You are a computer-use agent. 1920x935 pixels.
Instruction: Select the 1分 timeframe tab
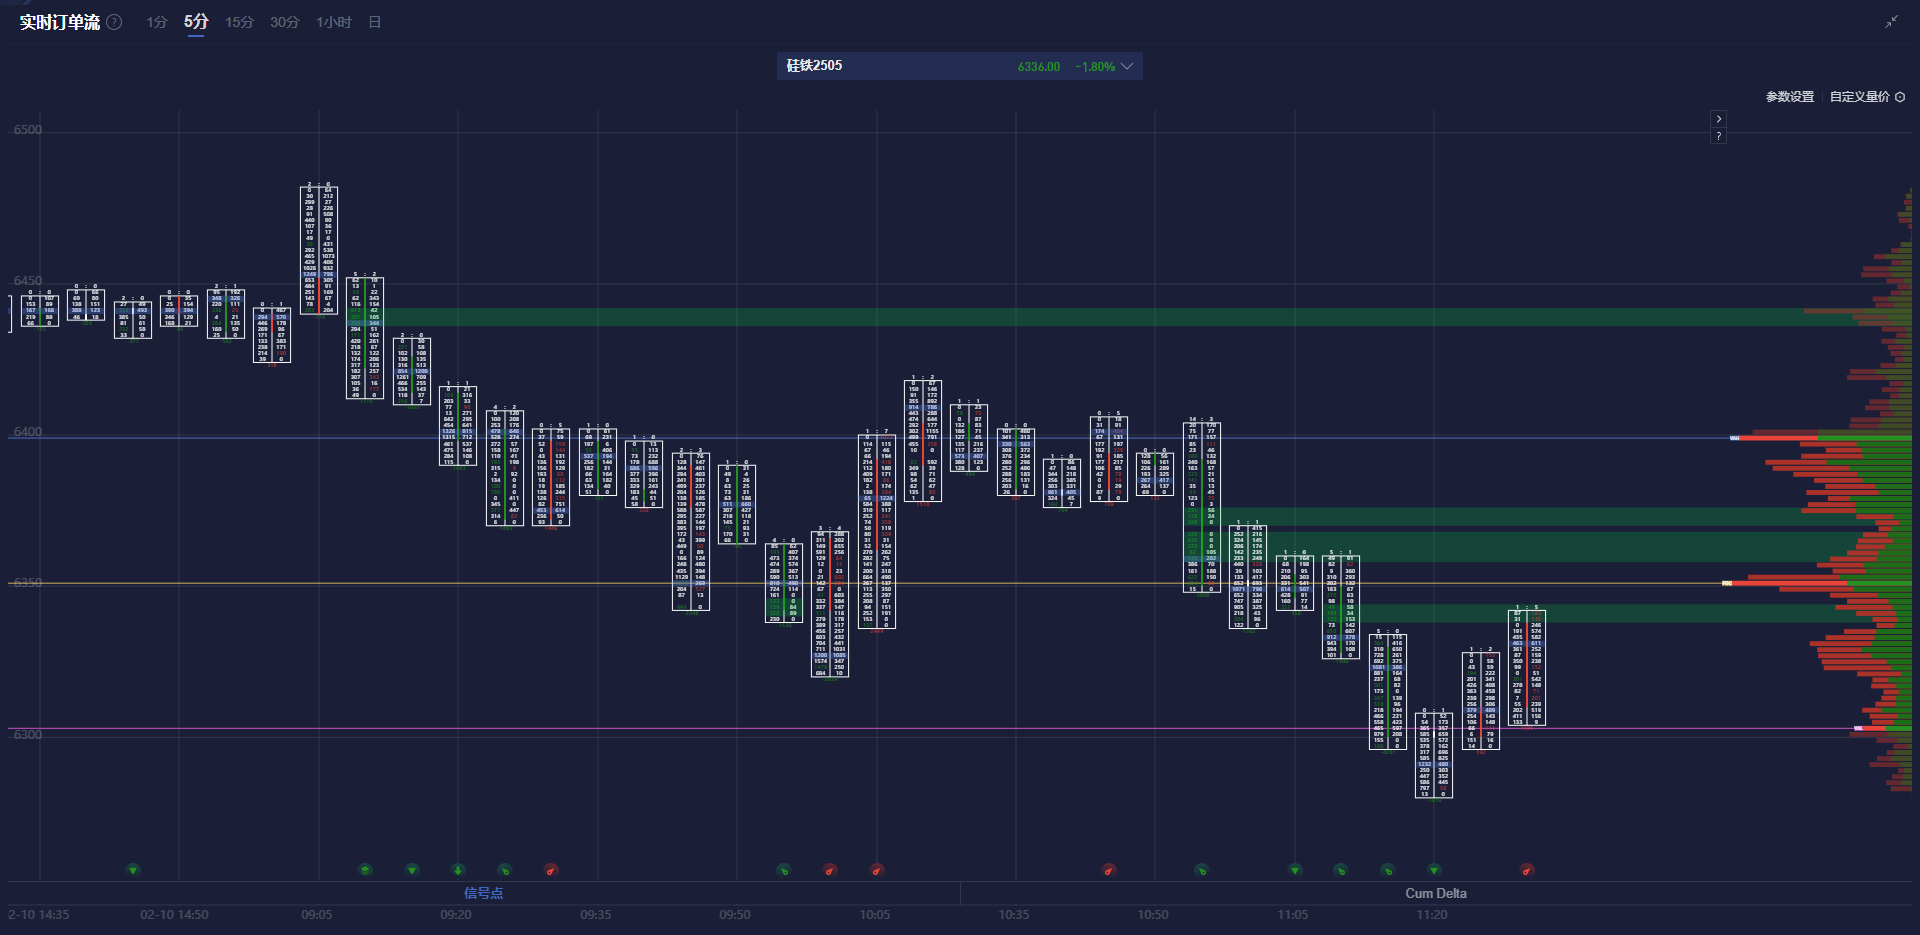point(156,22)
